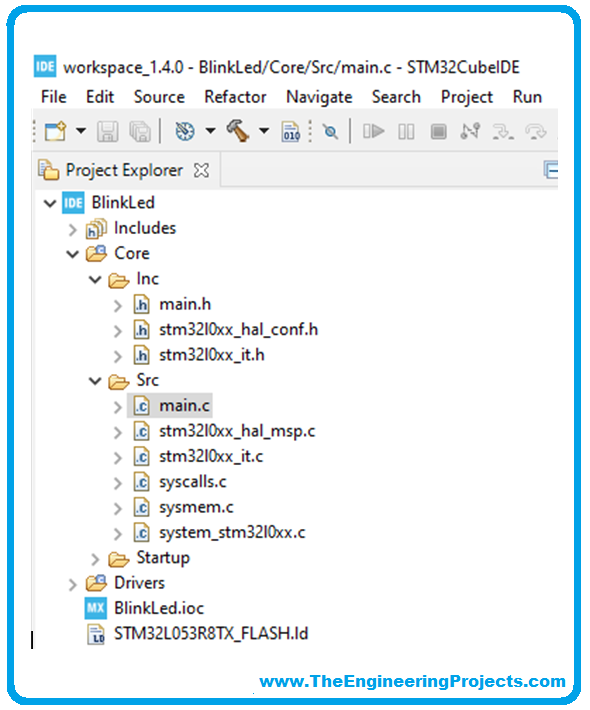
Task: Expand the sysmem.c node
Action: click(x=118, y=509)
